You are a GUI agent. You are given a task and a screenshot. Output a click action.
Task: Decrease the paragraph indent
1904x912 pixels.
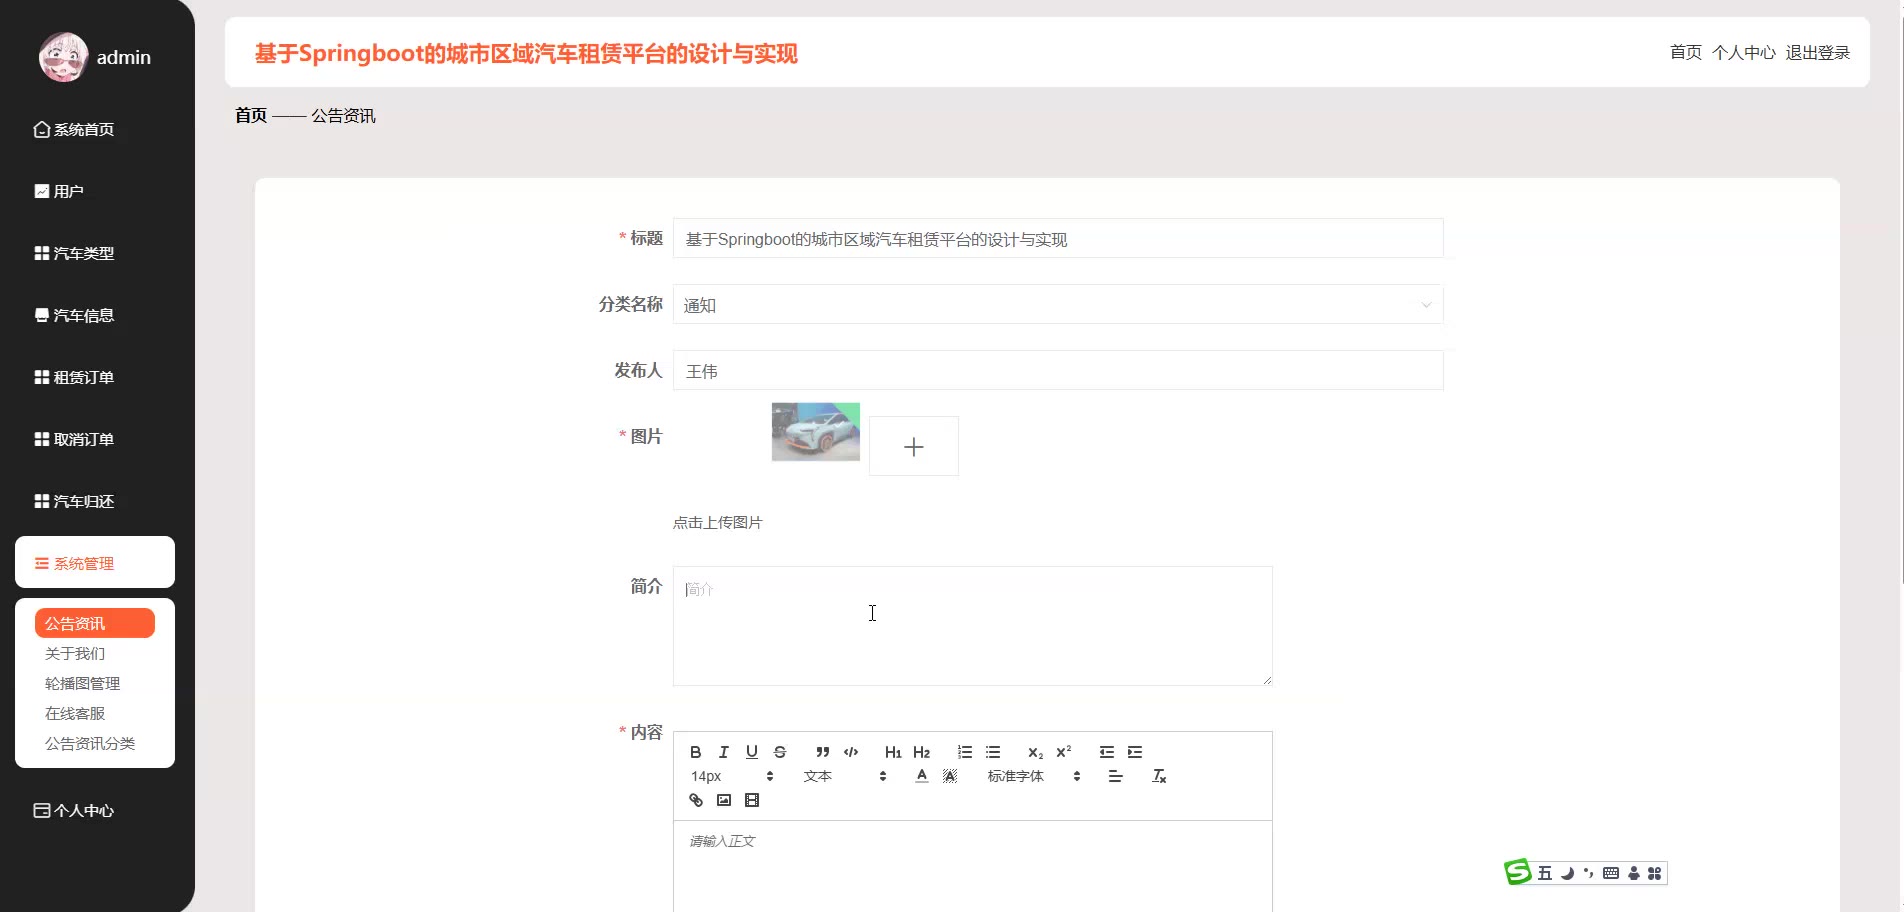coord(1107,752)
